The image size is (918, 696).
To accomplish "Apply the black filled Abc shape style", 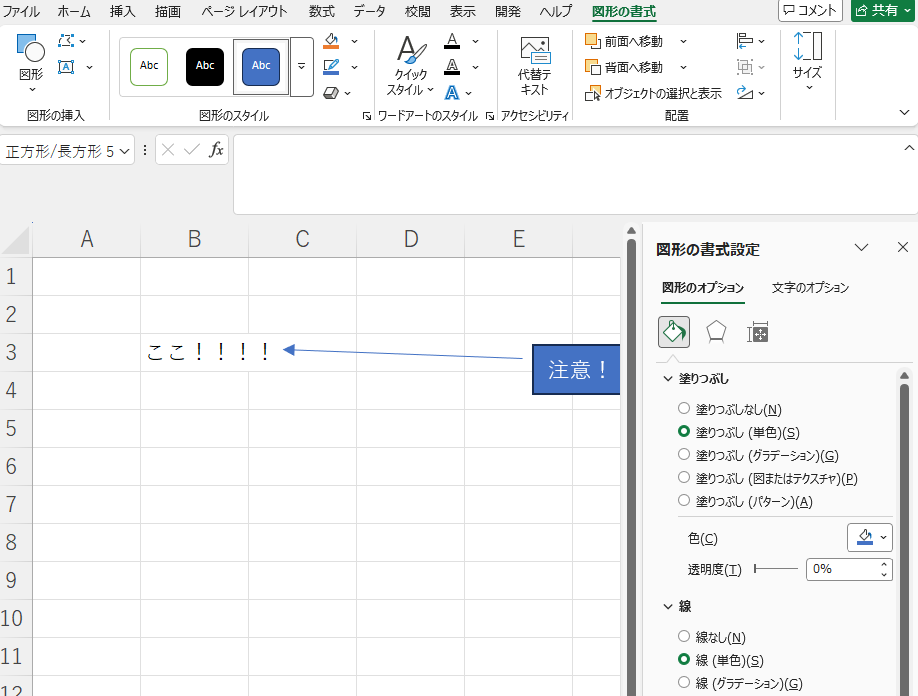I will pyautogui.click(x=205, y=66).
